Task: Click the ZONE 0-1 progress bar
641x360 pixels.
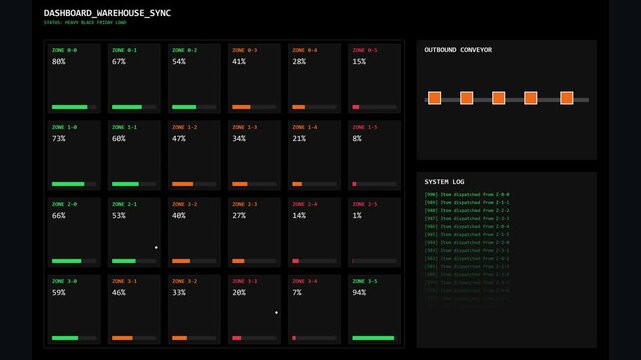Action: tap(134, 107)
